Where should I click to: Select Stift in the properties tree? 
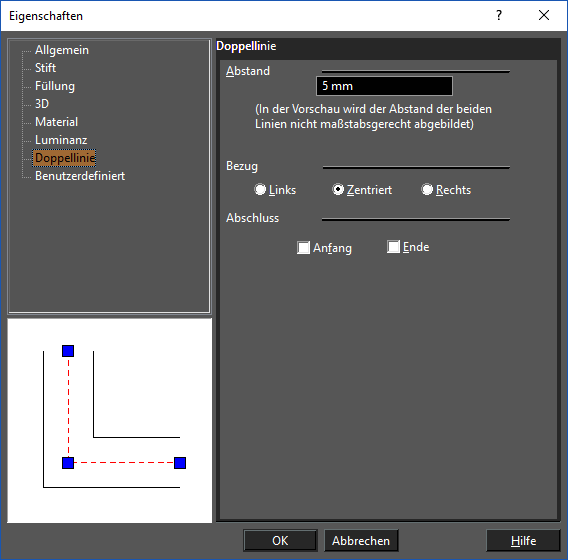pyautogui.click(x=45, y=68)
